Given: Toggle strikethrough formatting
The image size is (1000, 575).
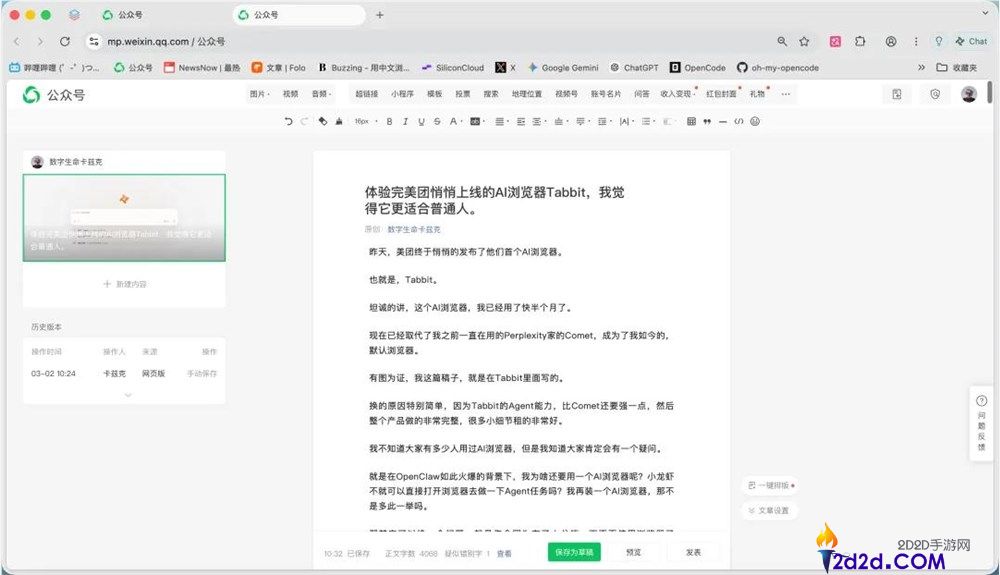Looking at the screenshot, I should [x=437, y=121].
